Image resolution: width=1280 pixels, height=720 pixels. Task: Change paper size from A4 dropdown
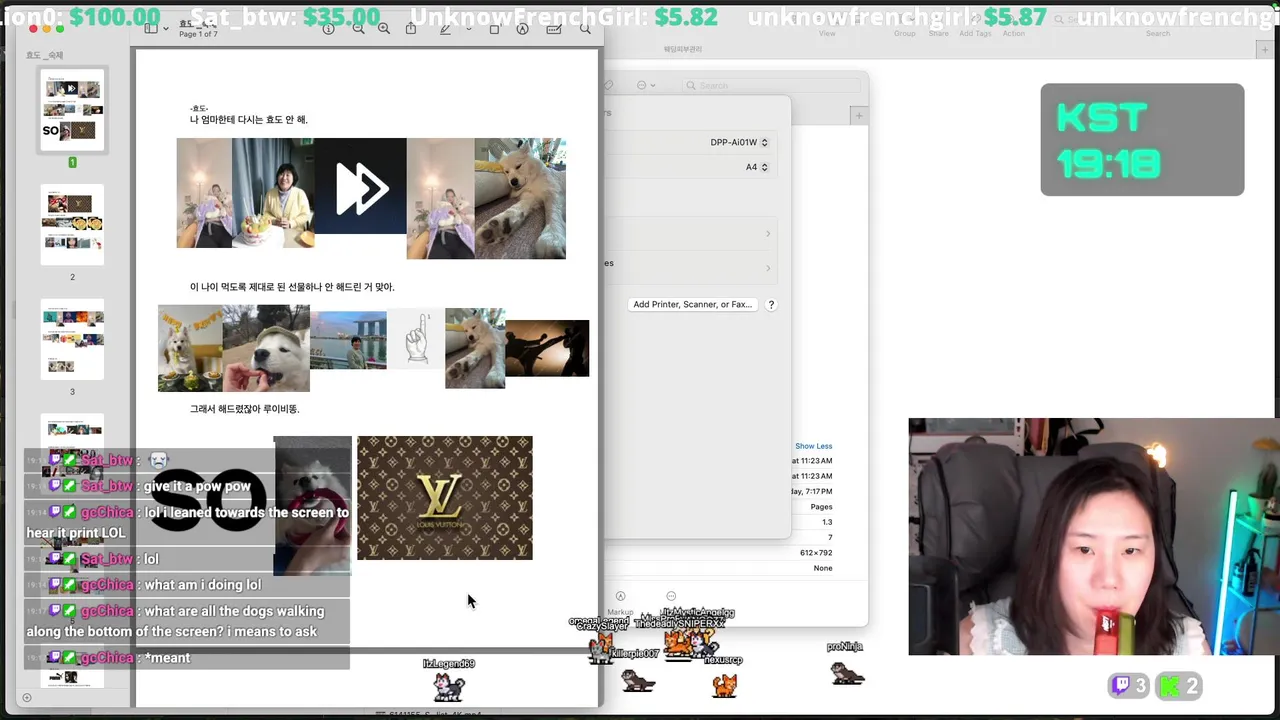[757, 167]
